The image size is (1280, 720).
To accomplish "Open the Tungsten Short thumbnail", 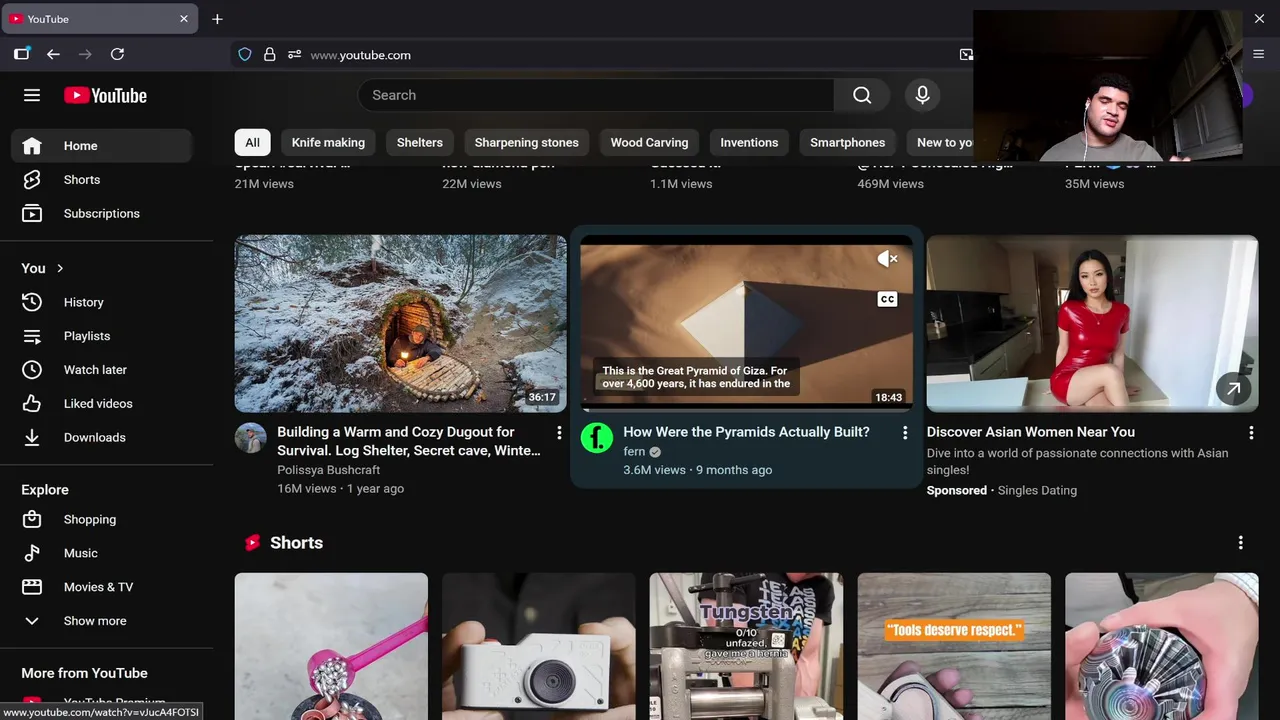I will (746, 646).
